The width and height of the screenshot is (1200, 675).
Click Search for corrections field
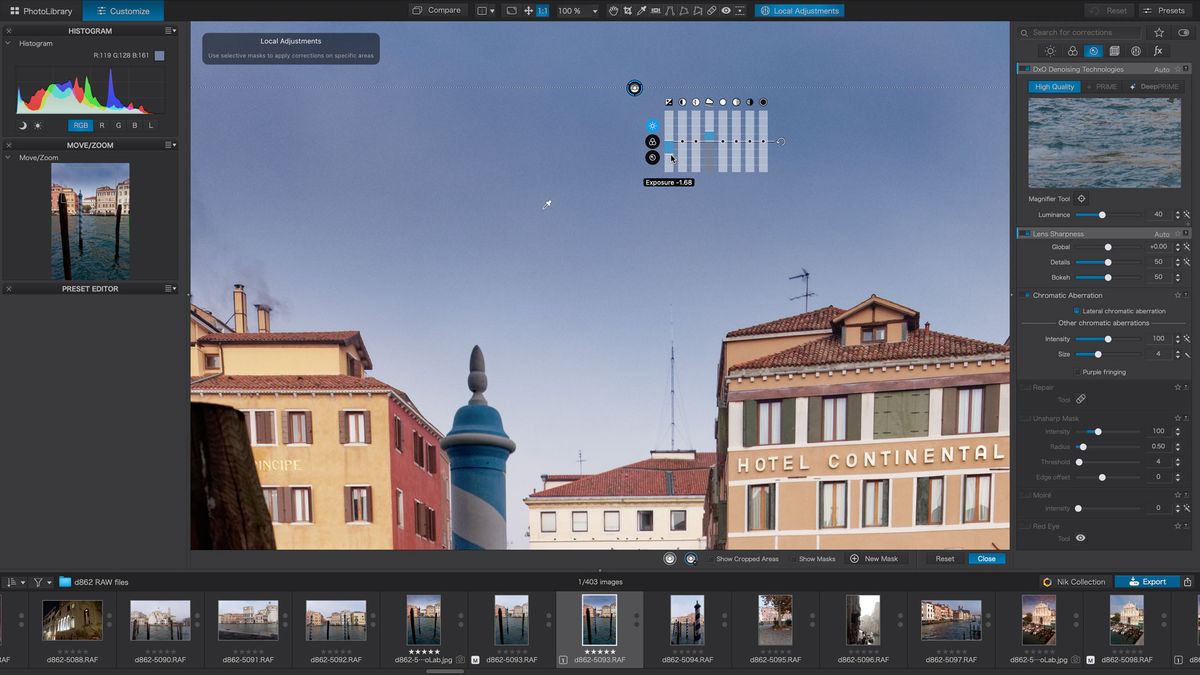point(1080,32)
